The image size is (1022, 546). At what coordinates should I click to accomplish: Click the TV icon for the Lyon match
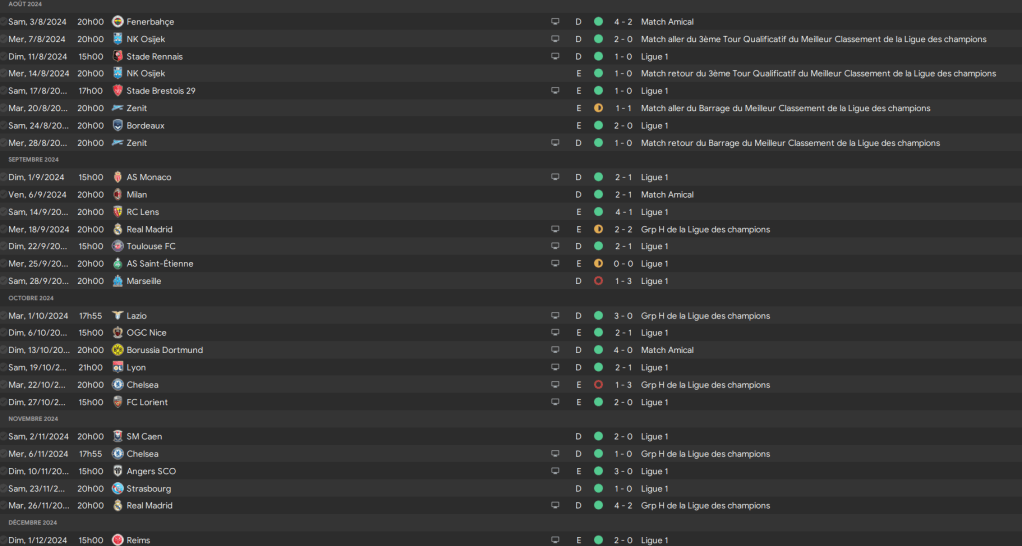tap(555, 368)
